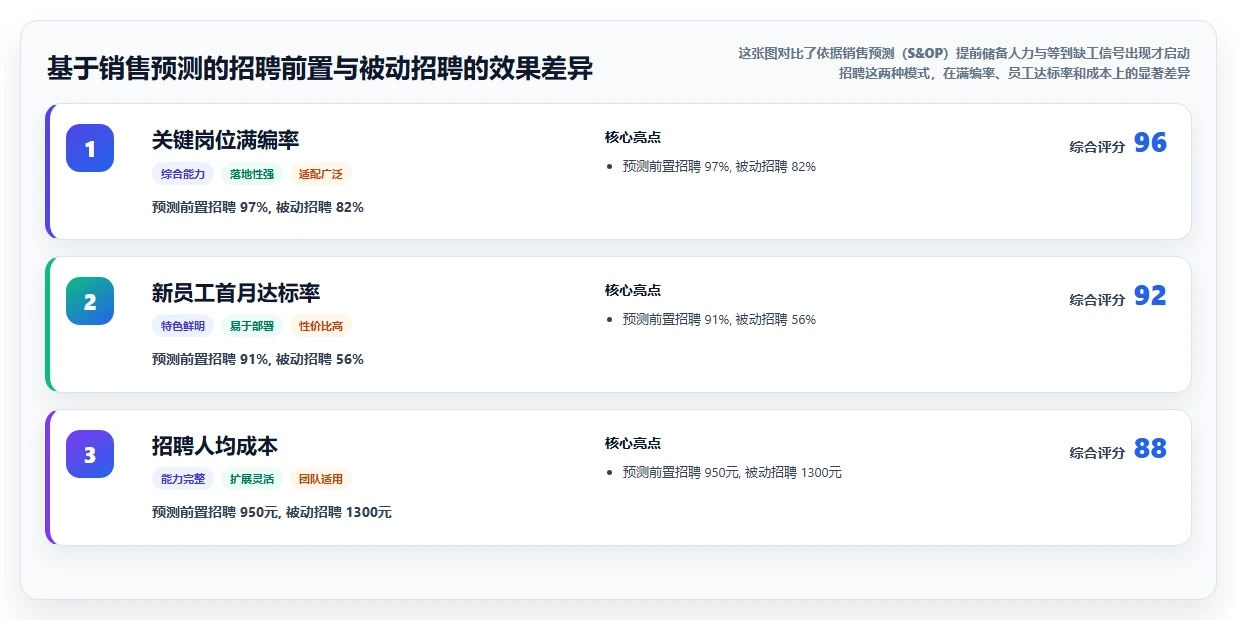Click the bullet item with 91% and 56%
The width and height of the screenshot is (1237, 620).
click(x=719, y=320)
